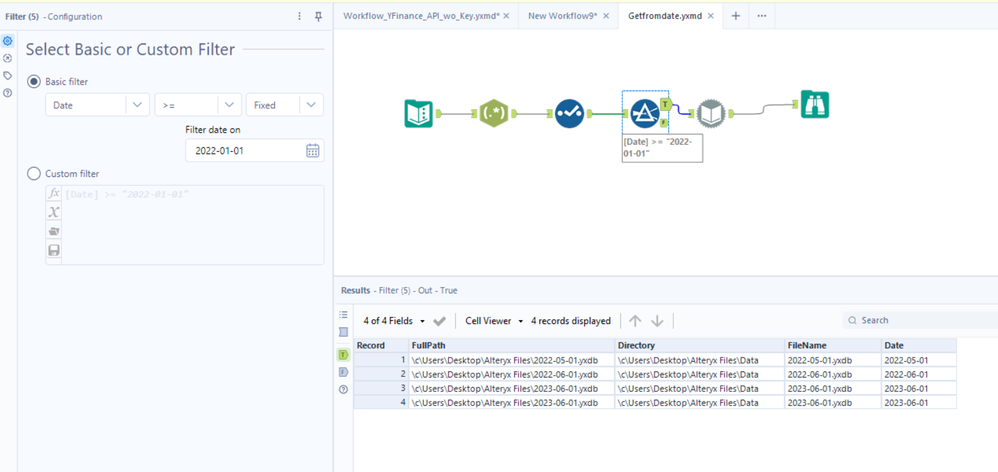Select the Dynamic Input tool node
Viewport: 998px width, 472px height.
coord(710,114)
